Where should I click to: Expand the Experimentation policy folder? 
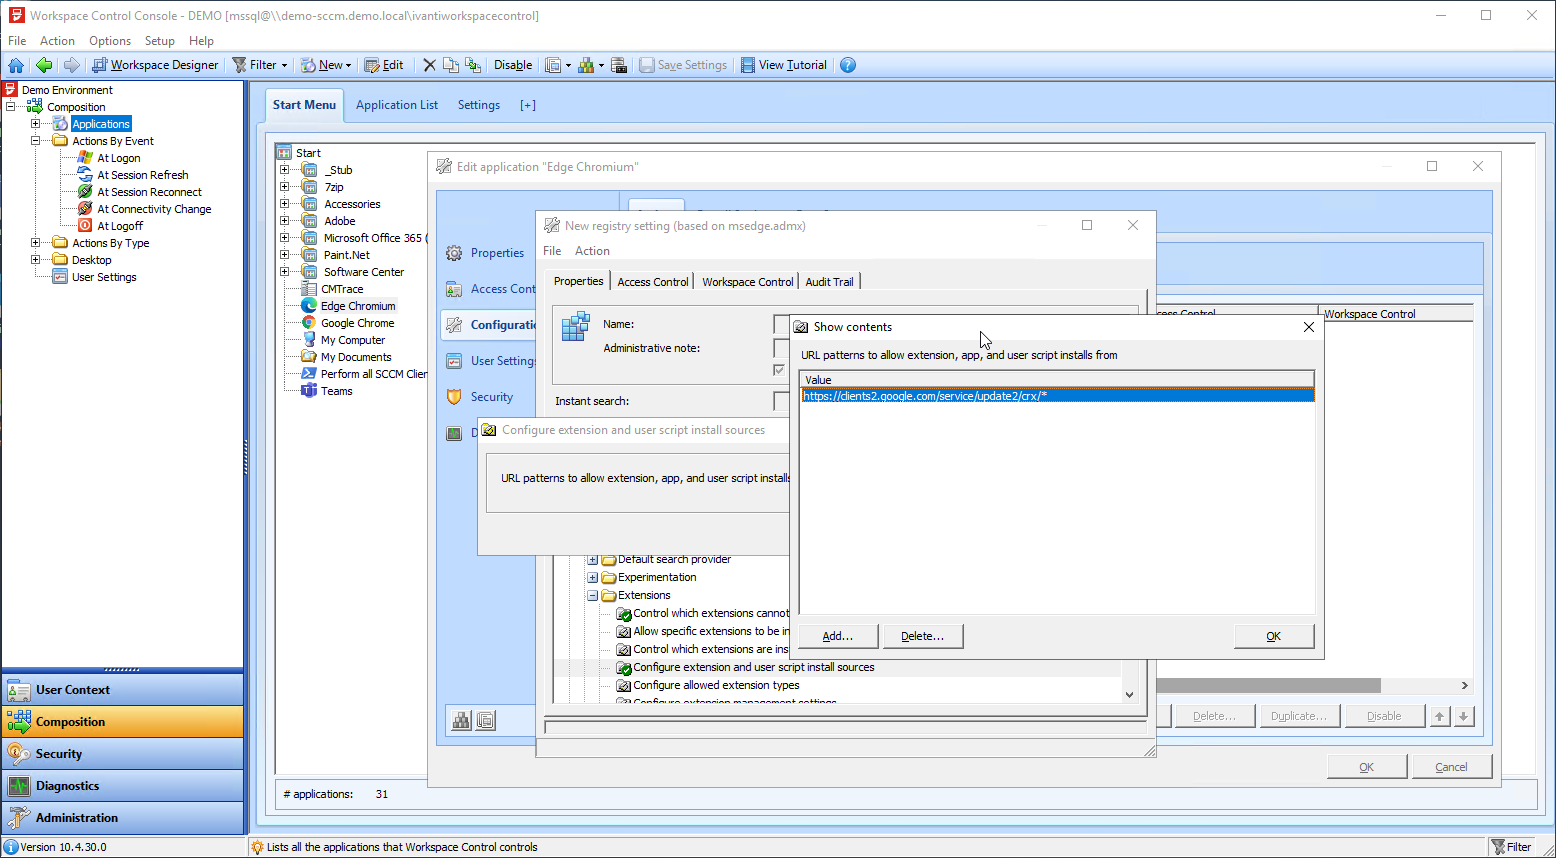(592, 577)
